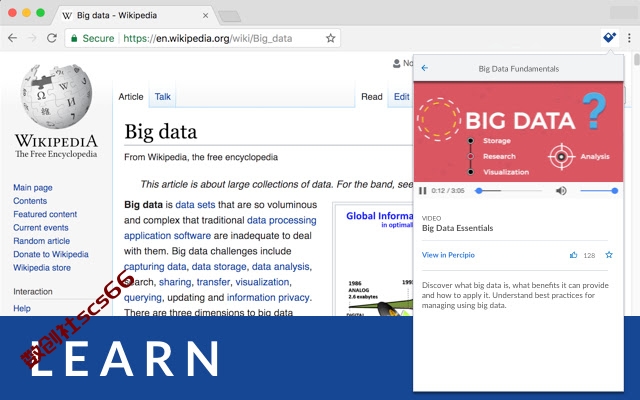Select the Read tab
This screenshot has width=640, height=400.
point(371,97)
